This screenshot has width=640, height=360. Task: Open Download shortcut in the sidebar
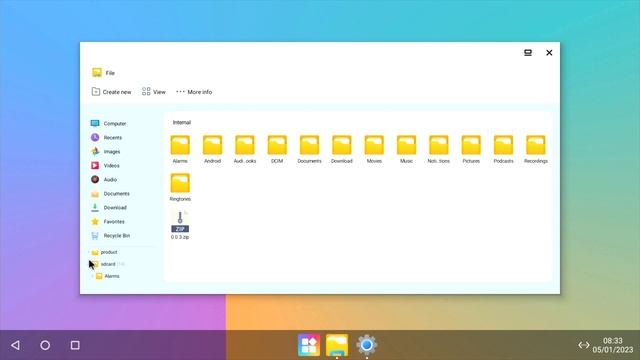pos(109,207)
